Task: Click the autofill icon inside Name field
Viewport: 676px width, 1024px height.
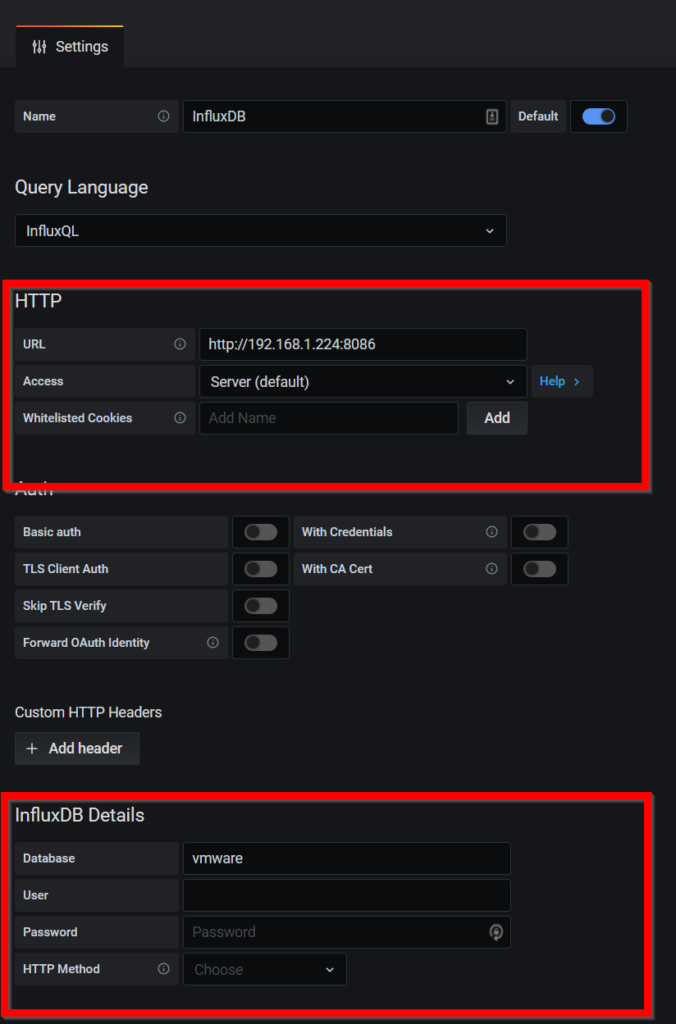Action: click(x=492, y=116)
